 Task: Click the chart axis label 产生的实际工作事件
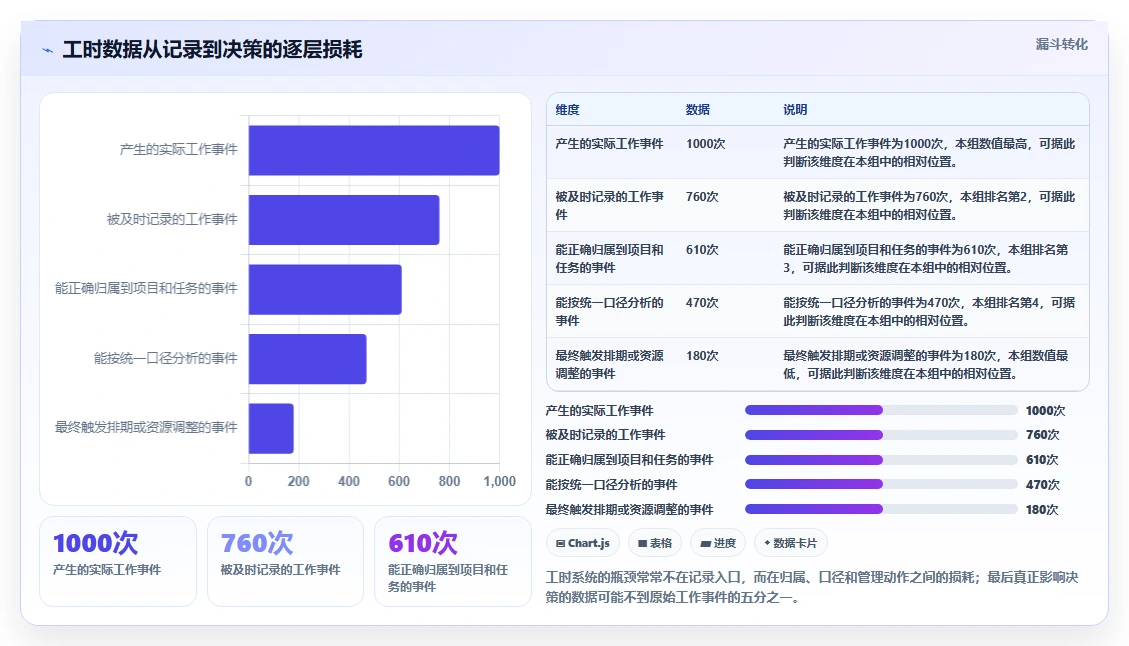(x=178, y=149)
